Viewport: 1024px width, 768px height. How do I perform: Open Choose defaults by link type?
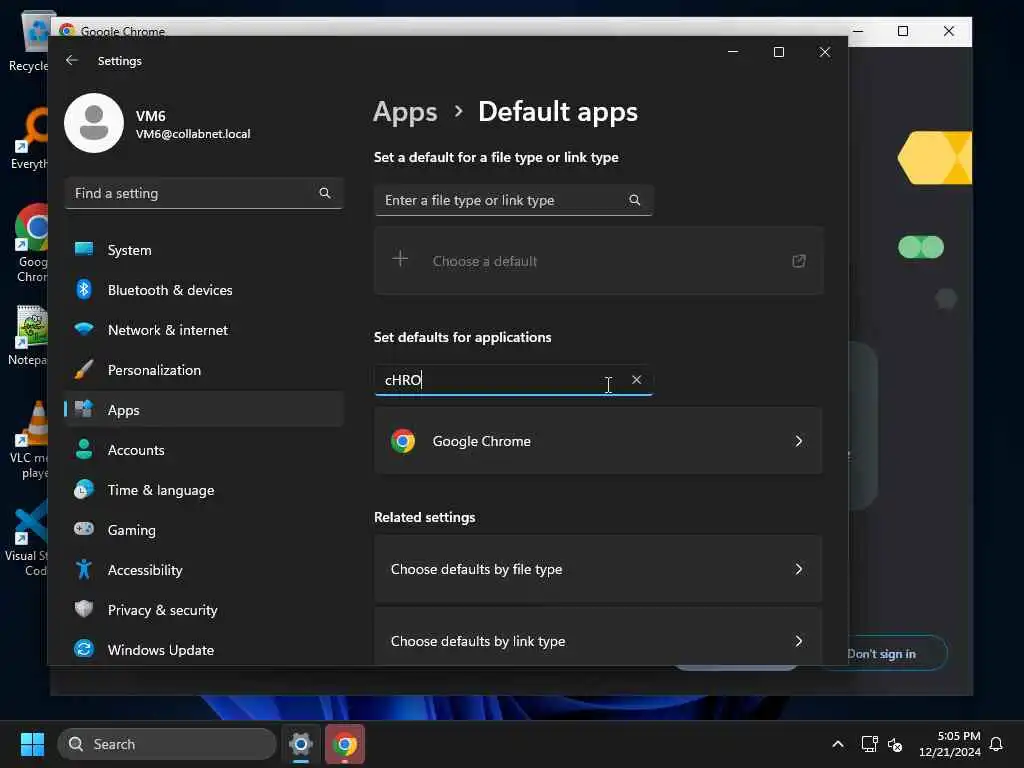[x=598, y=637]
